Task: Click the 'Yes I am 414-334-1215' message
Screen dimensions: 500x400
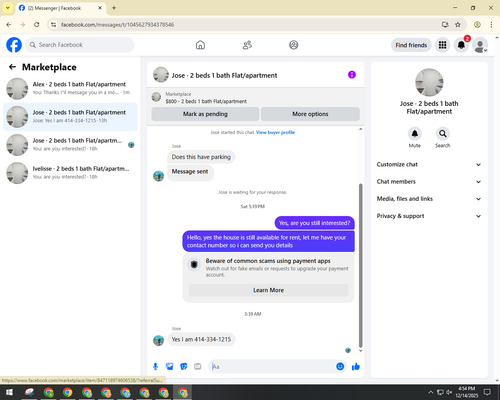Action: tap(201, 339)
